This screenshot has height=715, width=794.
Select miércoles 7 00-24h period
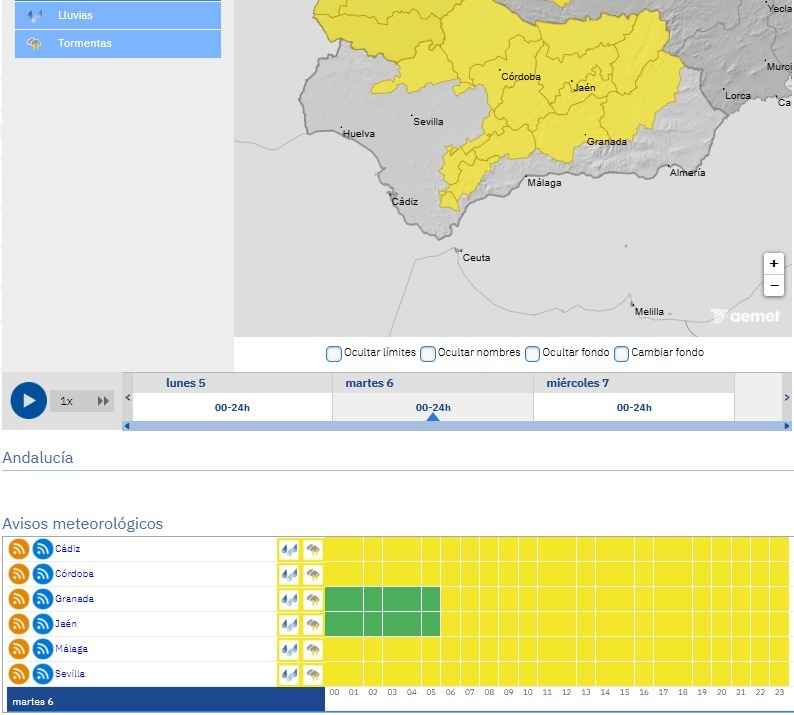click(x=634, y=408)
